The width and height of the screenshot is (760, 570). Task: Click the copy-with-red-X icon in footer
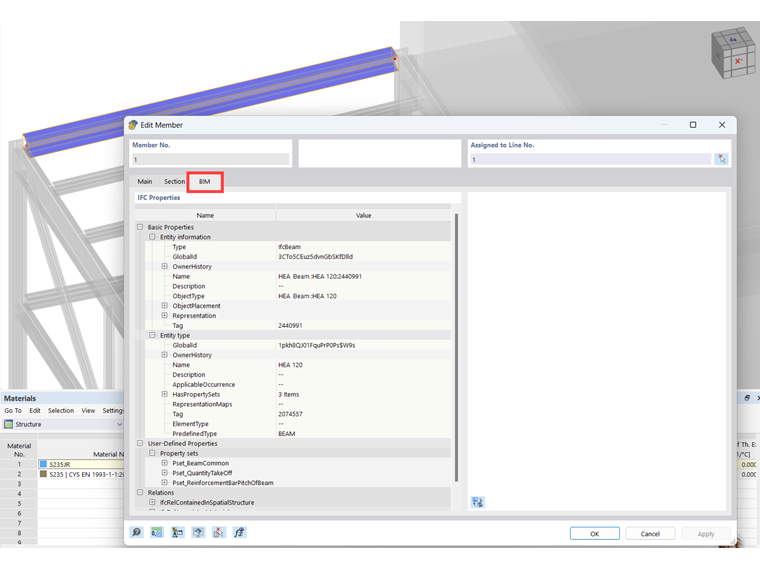tap(219, 532)
